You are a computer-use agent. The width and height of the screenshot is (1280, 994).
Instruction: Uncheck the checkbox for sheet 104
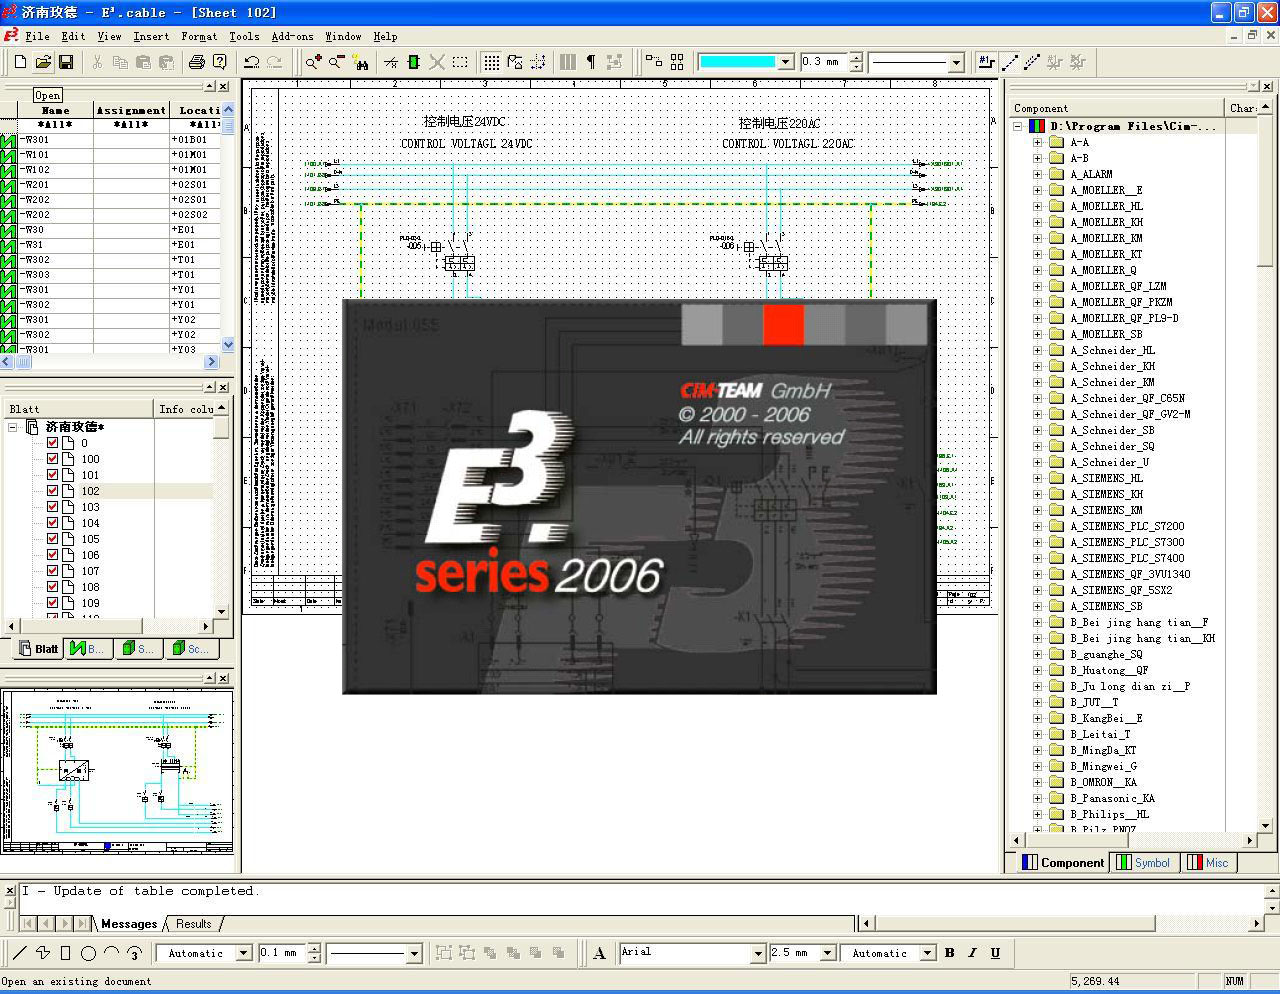(52, 523)
